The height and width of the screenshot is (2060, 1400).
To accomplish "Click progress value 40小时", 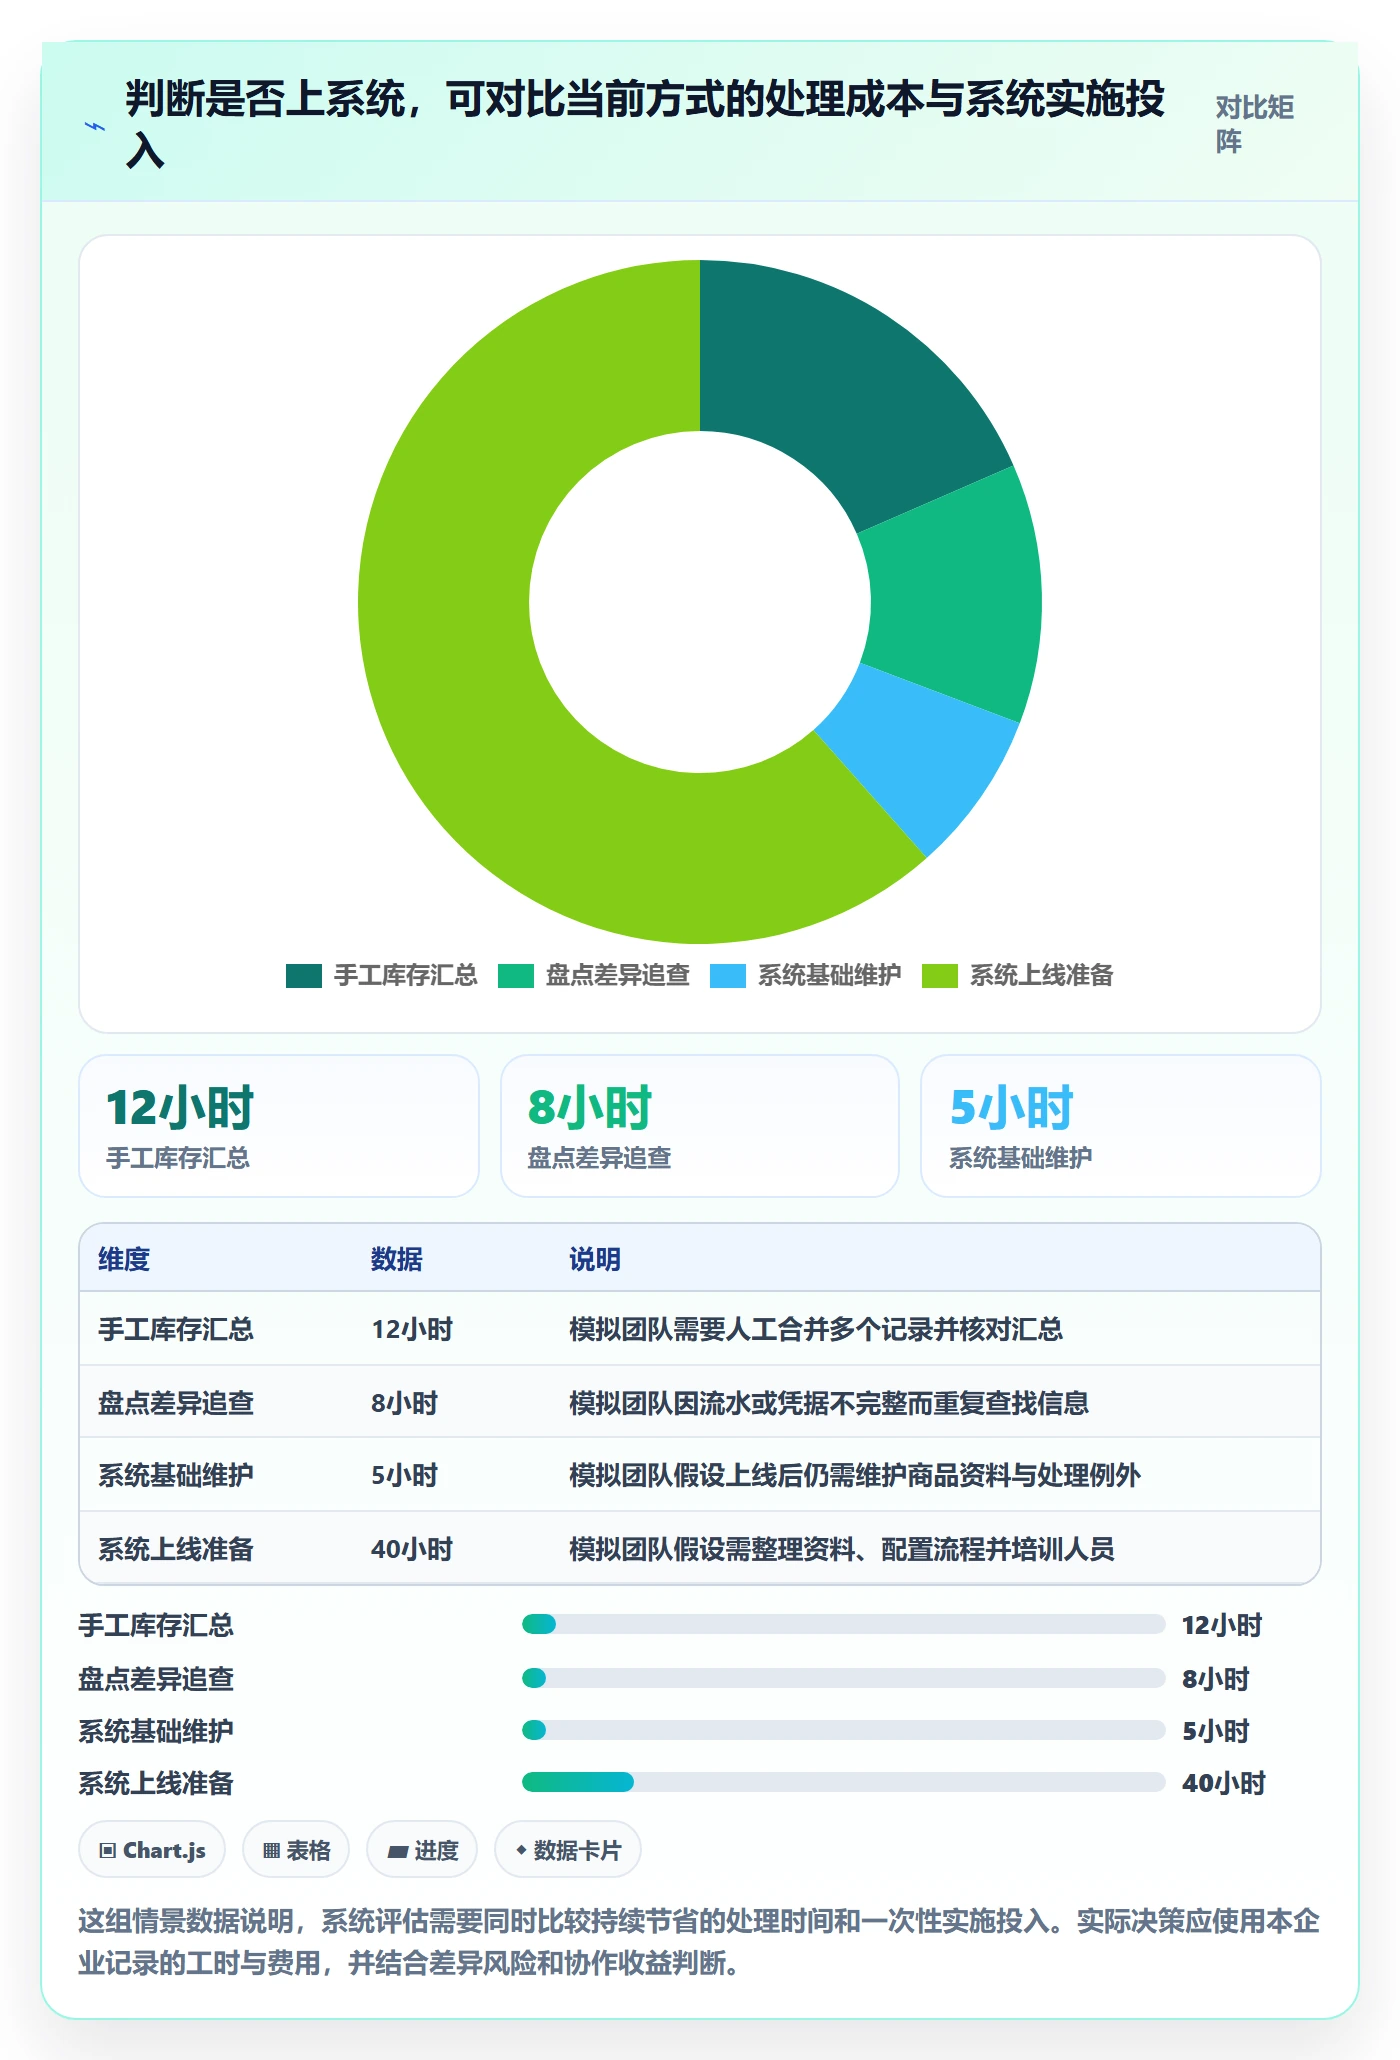I will 1224,1783.
